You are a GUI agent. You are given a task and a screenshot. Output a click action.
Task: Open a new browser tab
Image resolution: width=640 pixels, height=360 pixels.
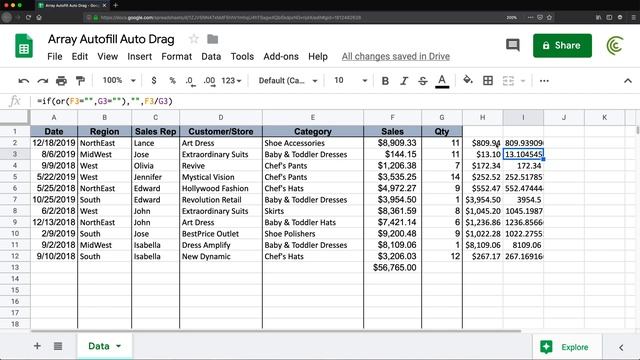pos(116,5)
